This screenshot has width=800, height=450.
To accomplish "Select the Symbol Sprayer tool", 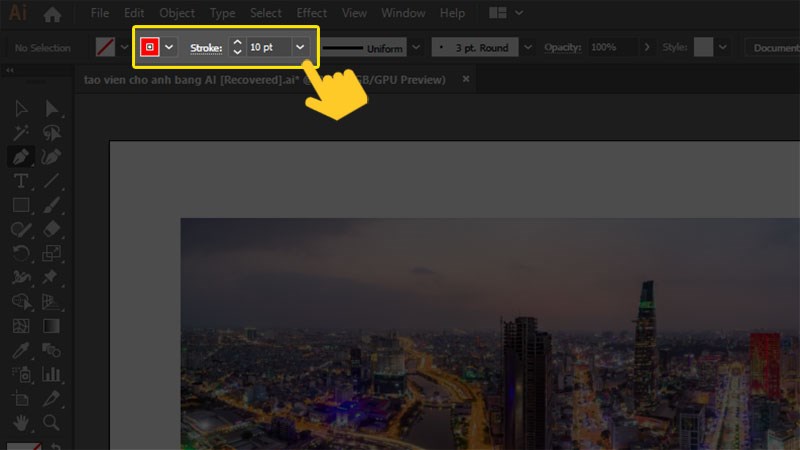I will 22,374.
